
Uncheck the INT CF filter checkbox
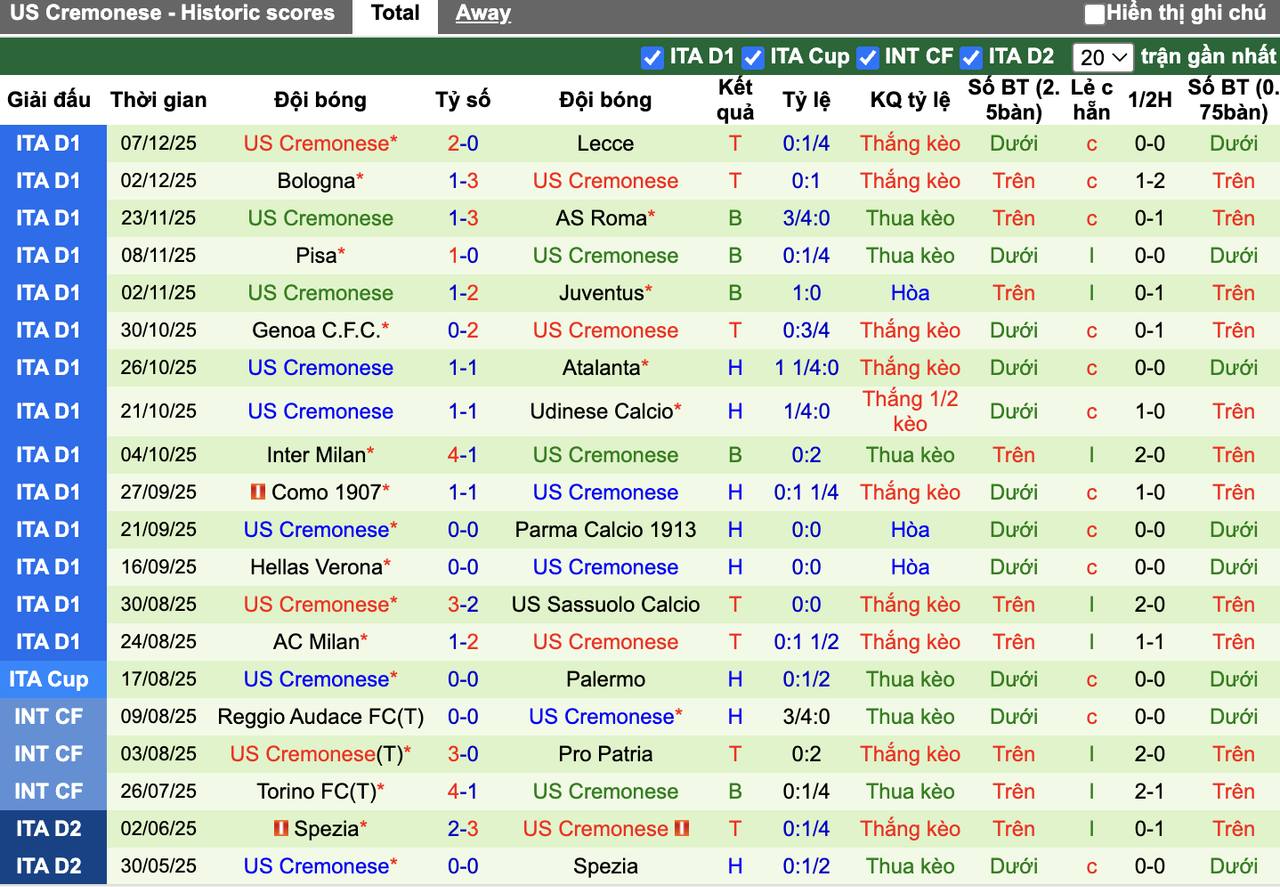coord(868,57)
